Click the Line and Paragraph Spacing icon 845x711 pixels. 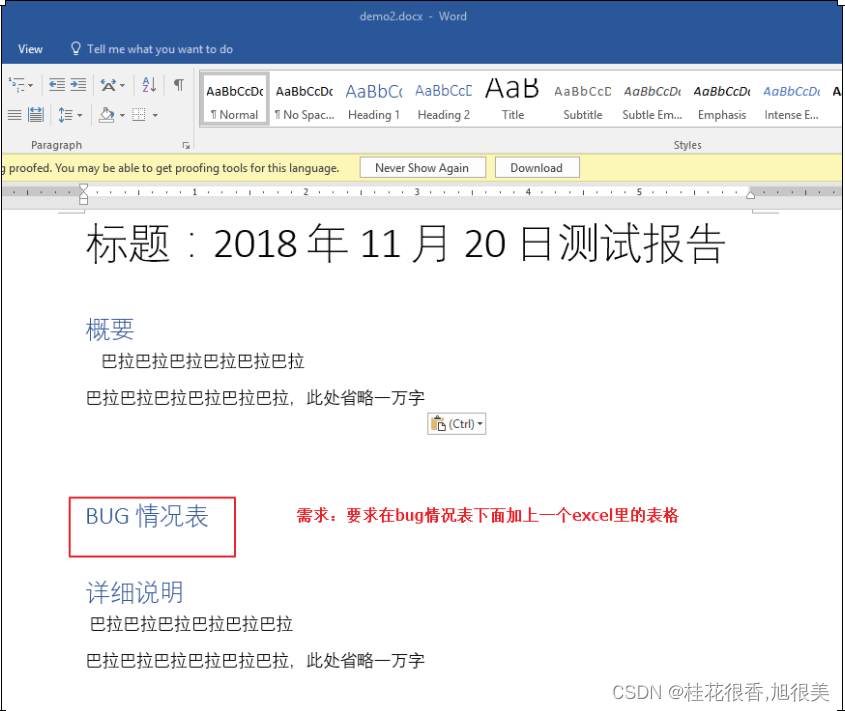pos(65,115)
